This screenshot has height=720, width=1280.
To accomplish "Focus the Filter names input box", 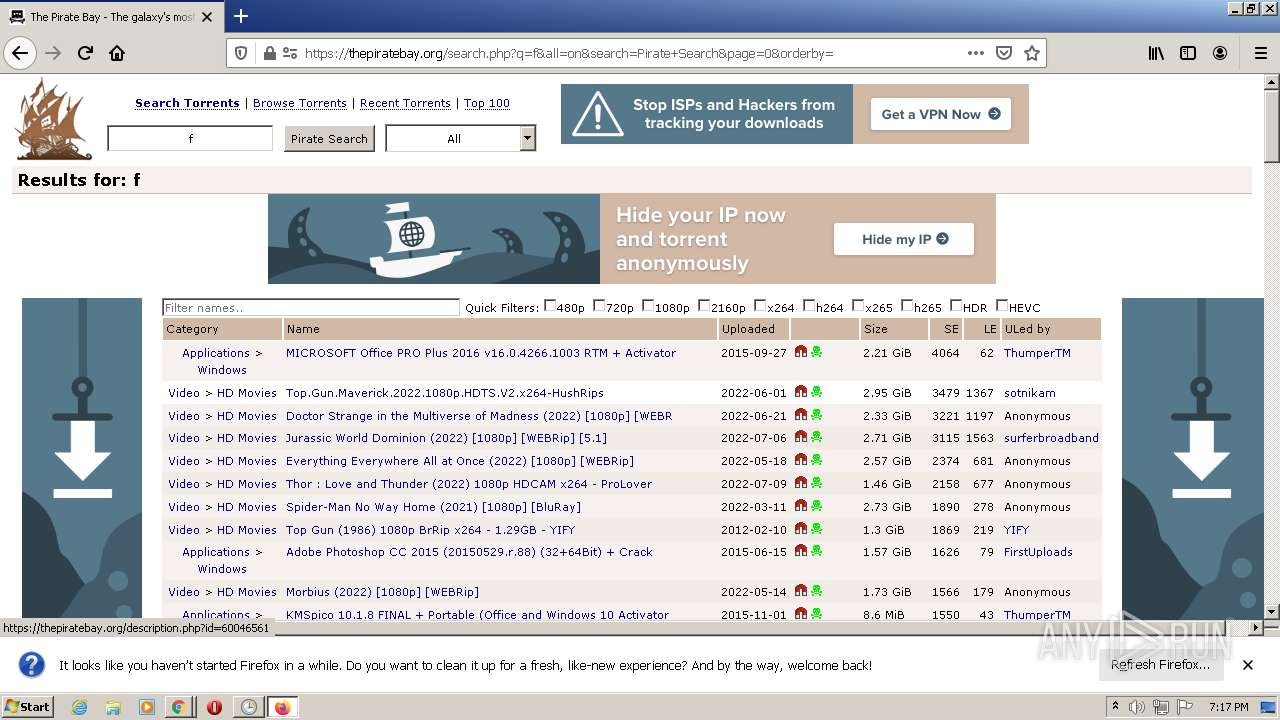I will (311, 307).
